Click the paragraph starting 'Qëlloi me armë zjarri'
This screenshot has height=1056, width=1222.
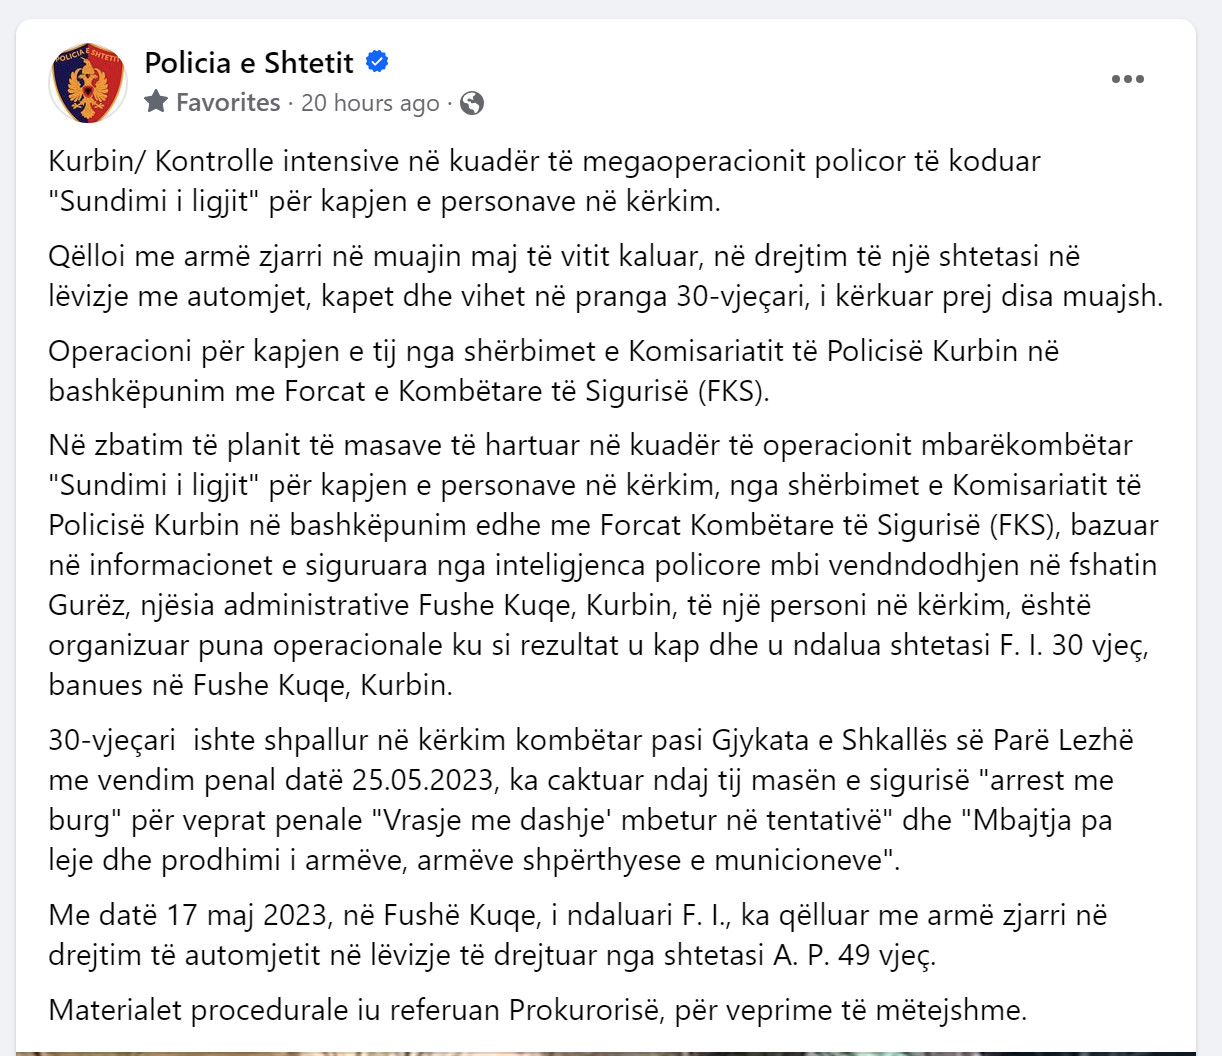tap(606, 276)
